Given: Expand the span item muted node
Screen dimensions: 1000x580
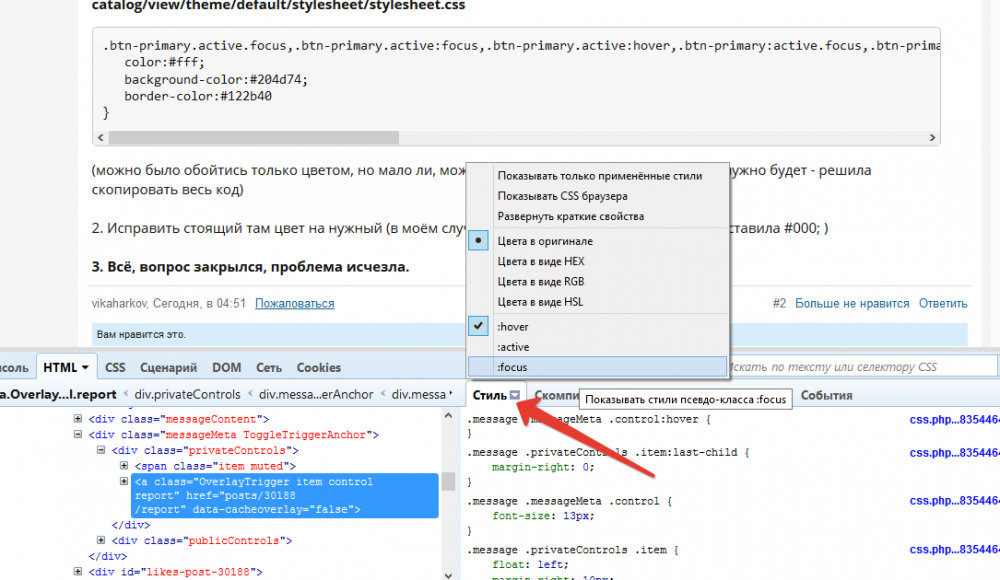Looking at the screenshot, I should (x=124, y=466).
